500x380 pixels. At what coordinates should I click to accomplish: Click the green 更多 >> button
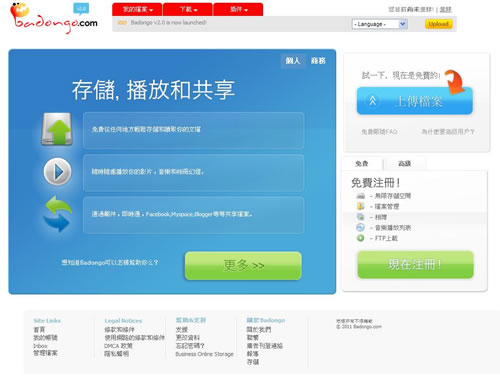[243, 265]
